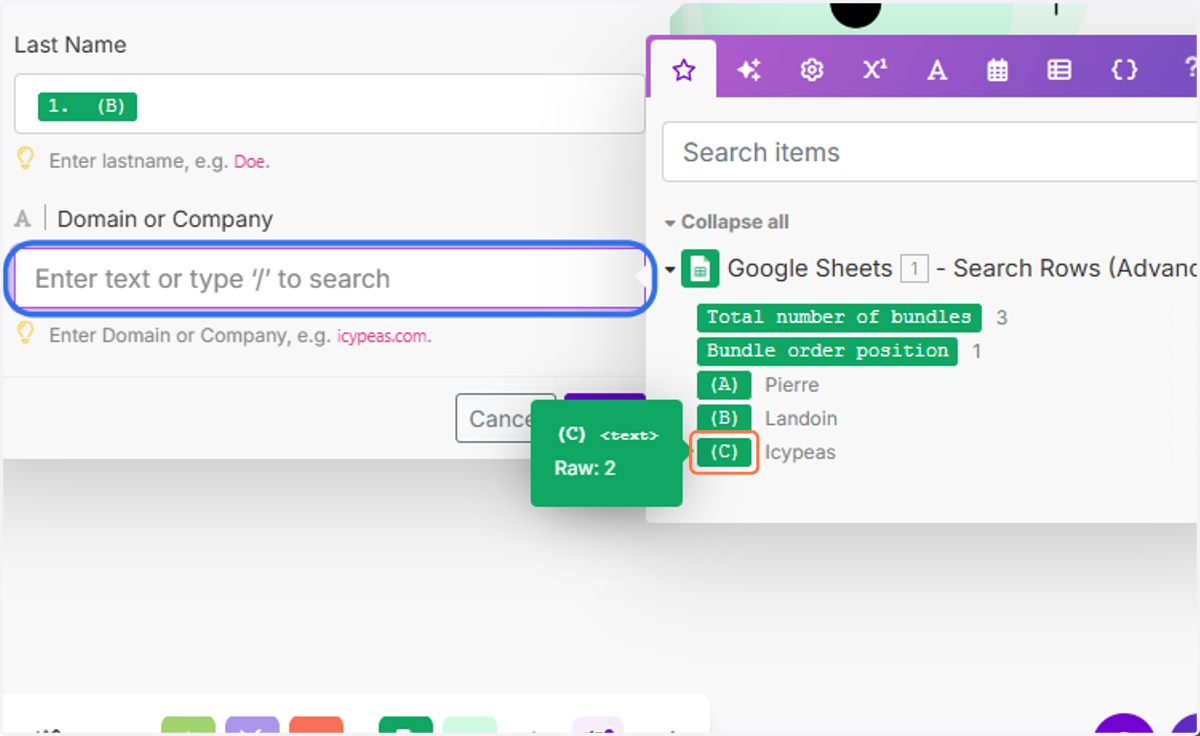Click the module number 1 badge

pos(914,268)
